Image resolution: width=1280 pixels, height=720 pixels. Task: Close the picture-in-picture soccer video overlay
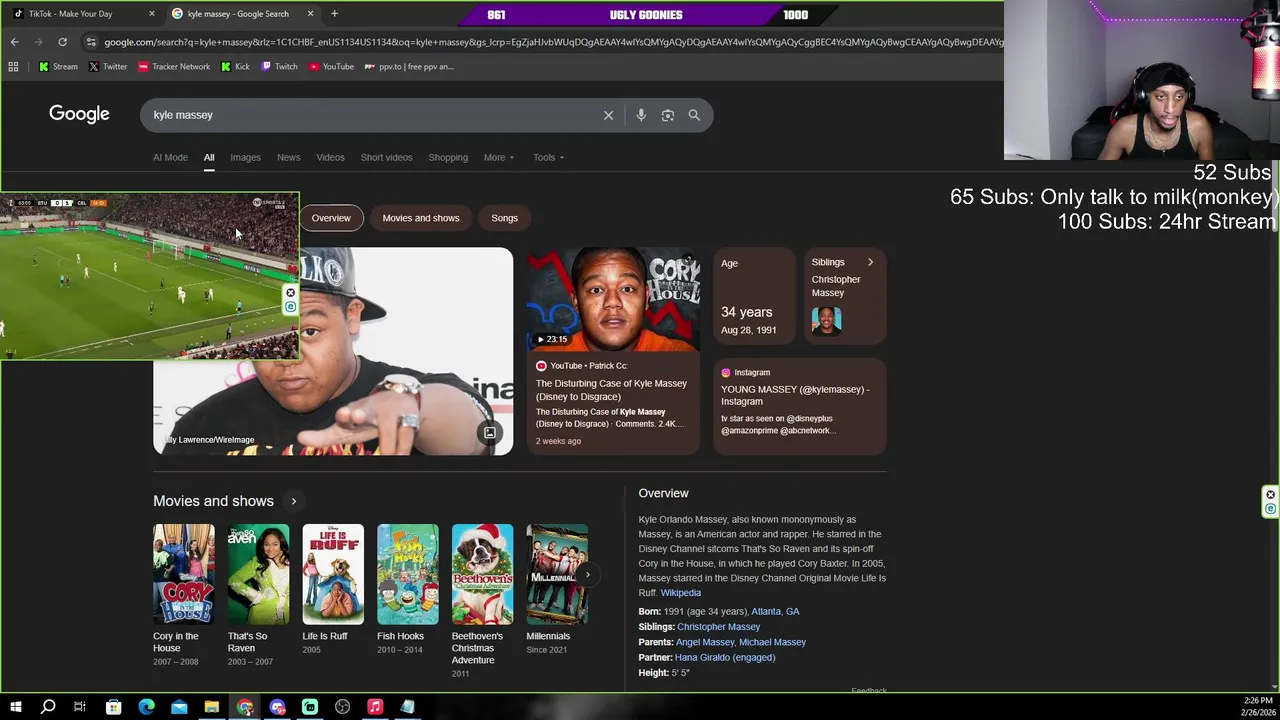pyautogui.click(x=291, y=293)
